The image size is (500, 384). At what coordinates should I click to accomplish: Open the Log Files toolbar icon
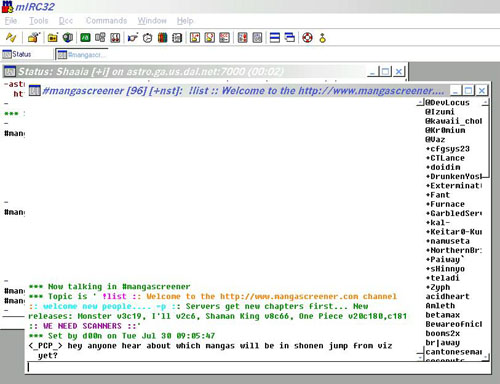point(257,38)
